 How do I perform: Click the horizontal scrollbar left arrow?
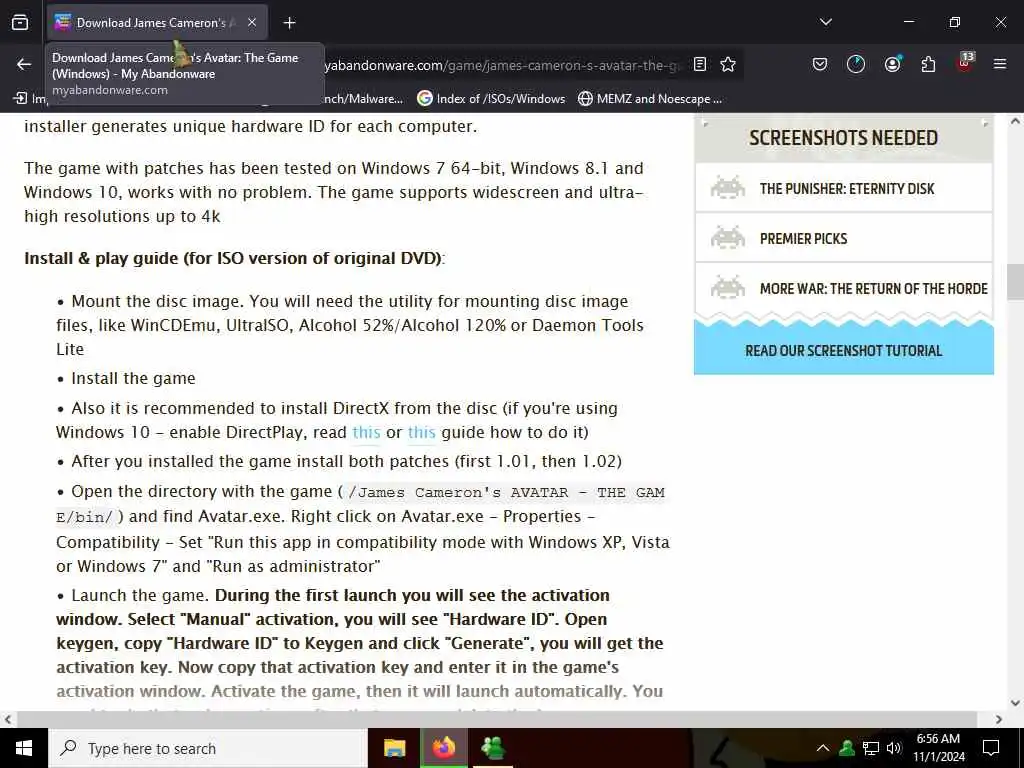8,720
